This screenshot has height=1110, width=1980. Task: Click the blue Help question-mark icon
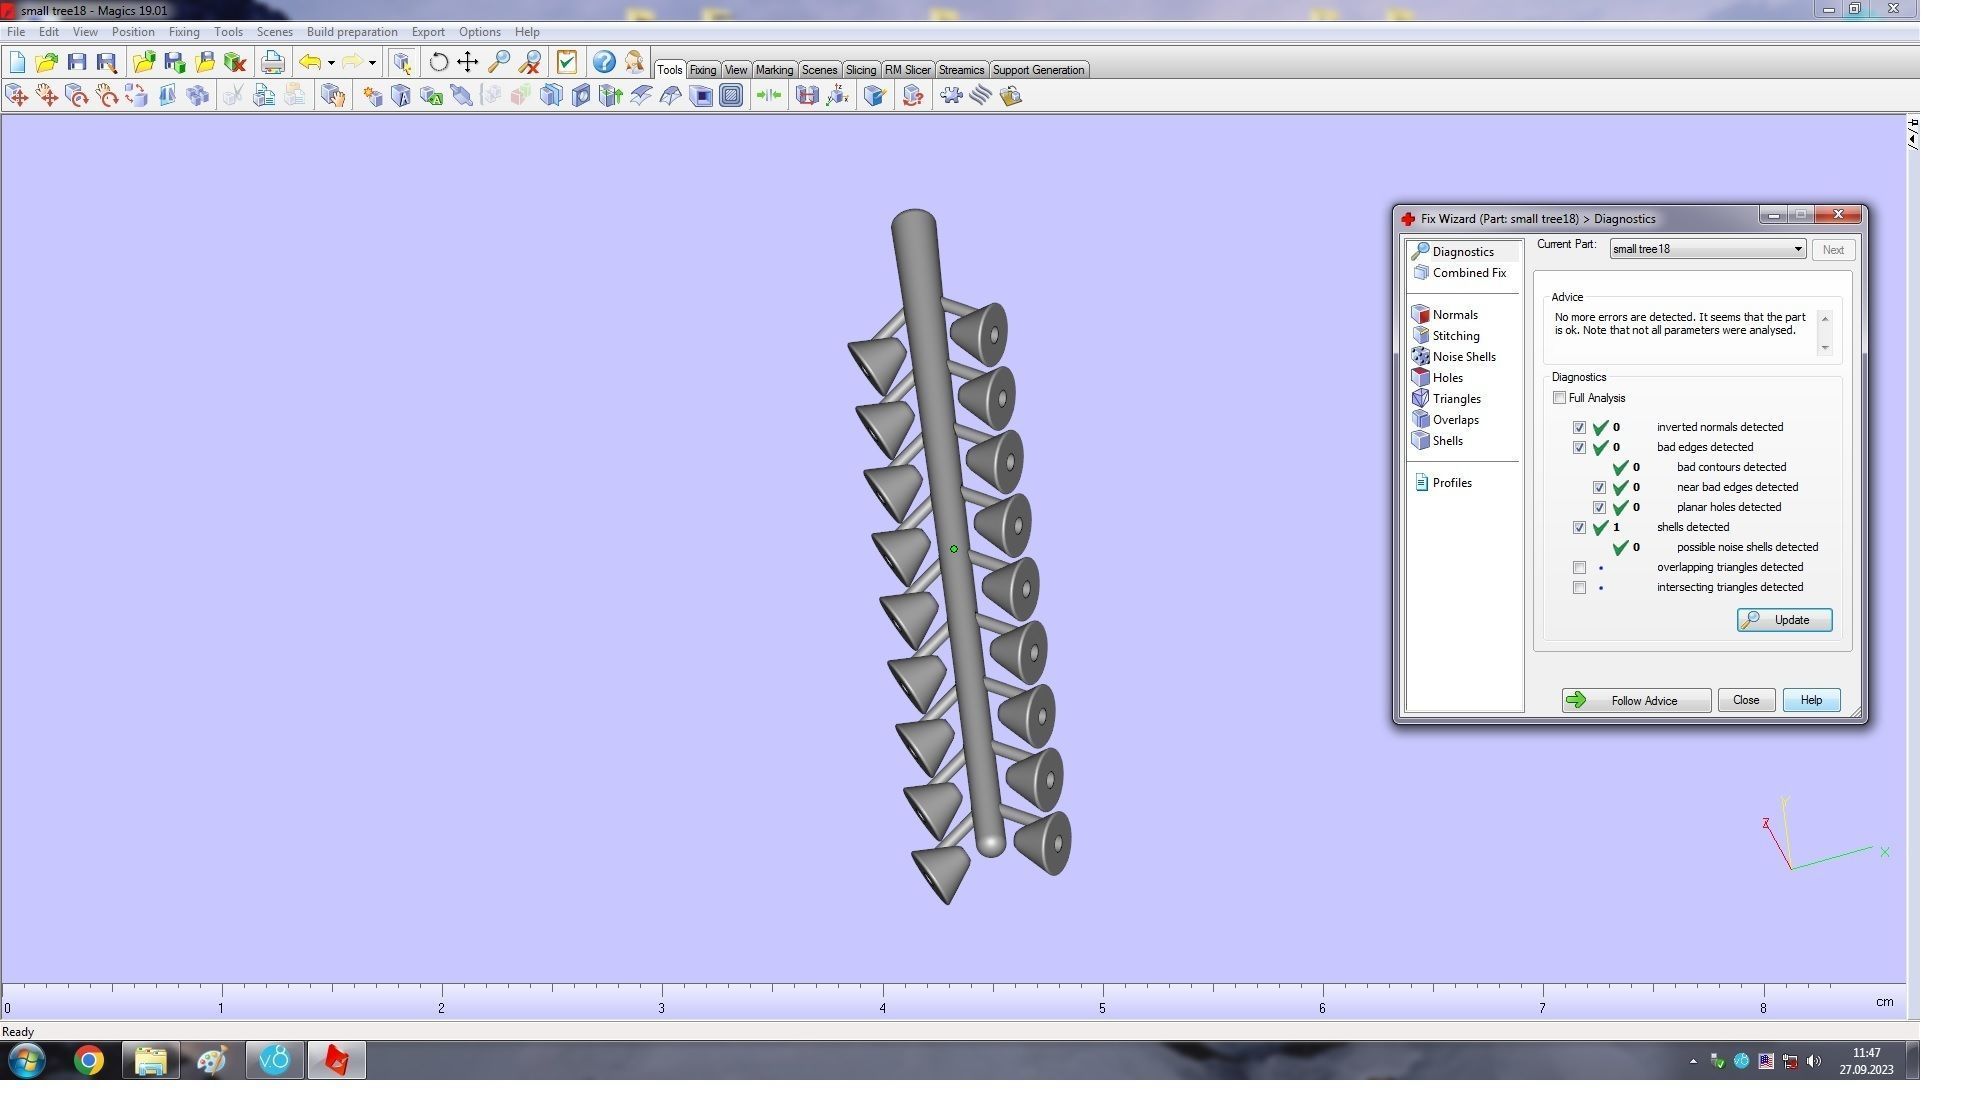(x=603, y=62)
